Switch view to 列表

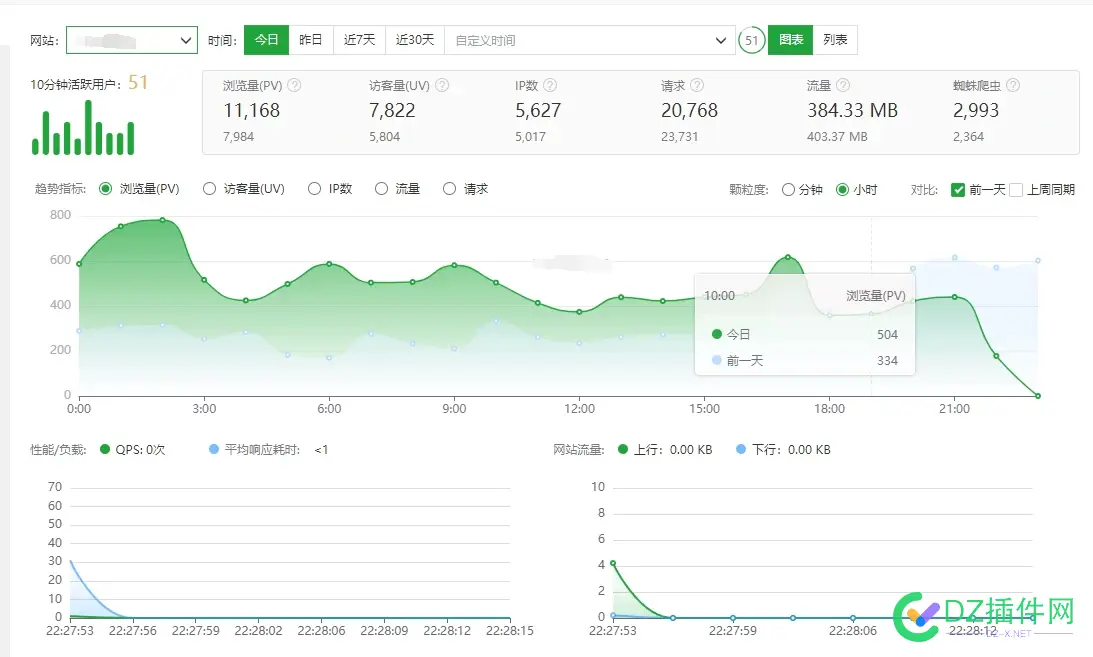tap(835, 40)
